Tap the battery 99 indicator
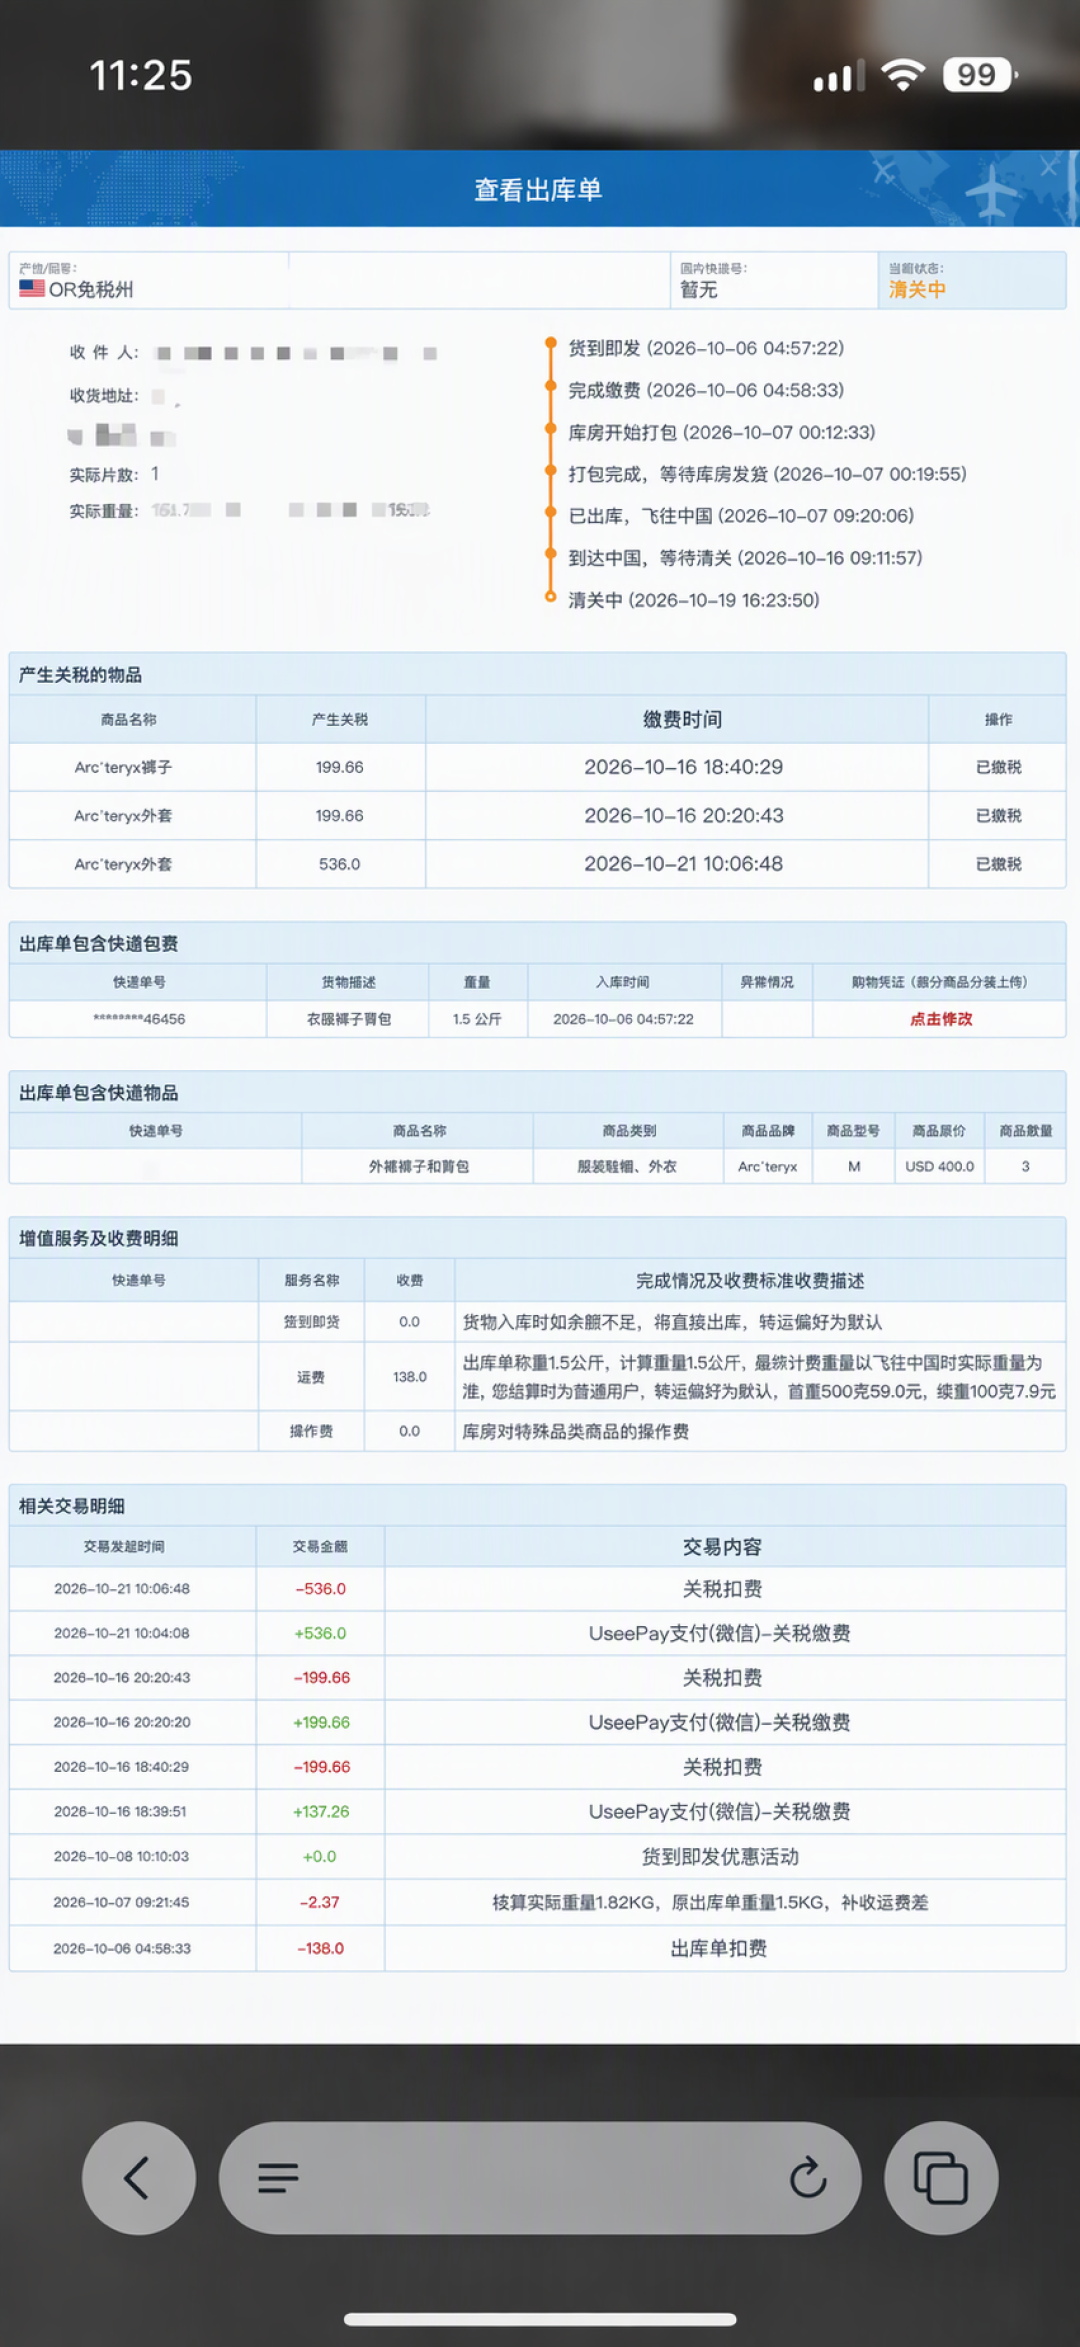 coord(980,75)
